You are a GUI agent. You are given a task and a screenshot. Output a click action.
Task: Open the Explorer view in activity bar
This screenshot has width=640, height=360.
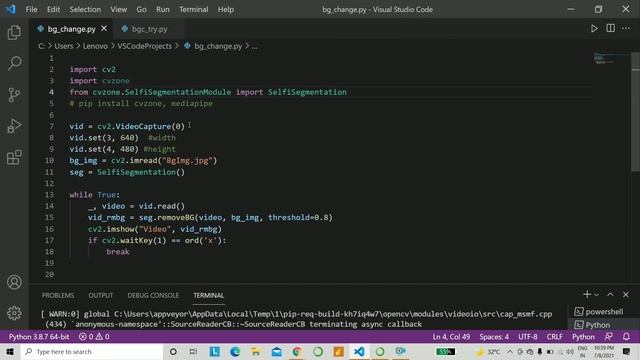[14, 32]
